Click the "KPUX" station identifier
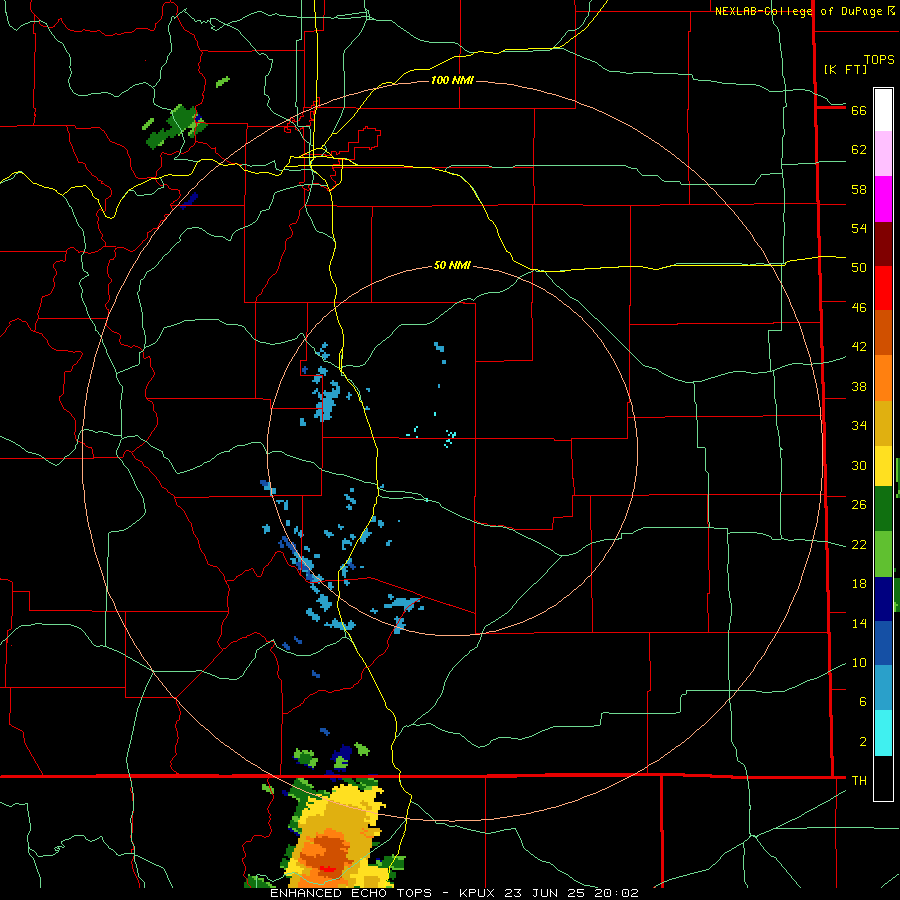The image size is (900, 900). [x=479, y=893]
